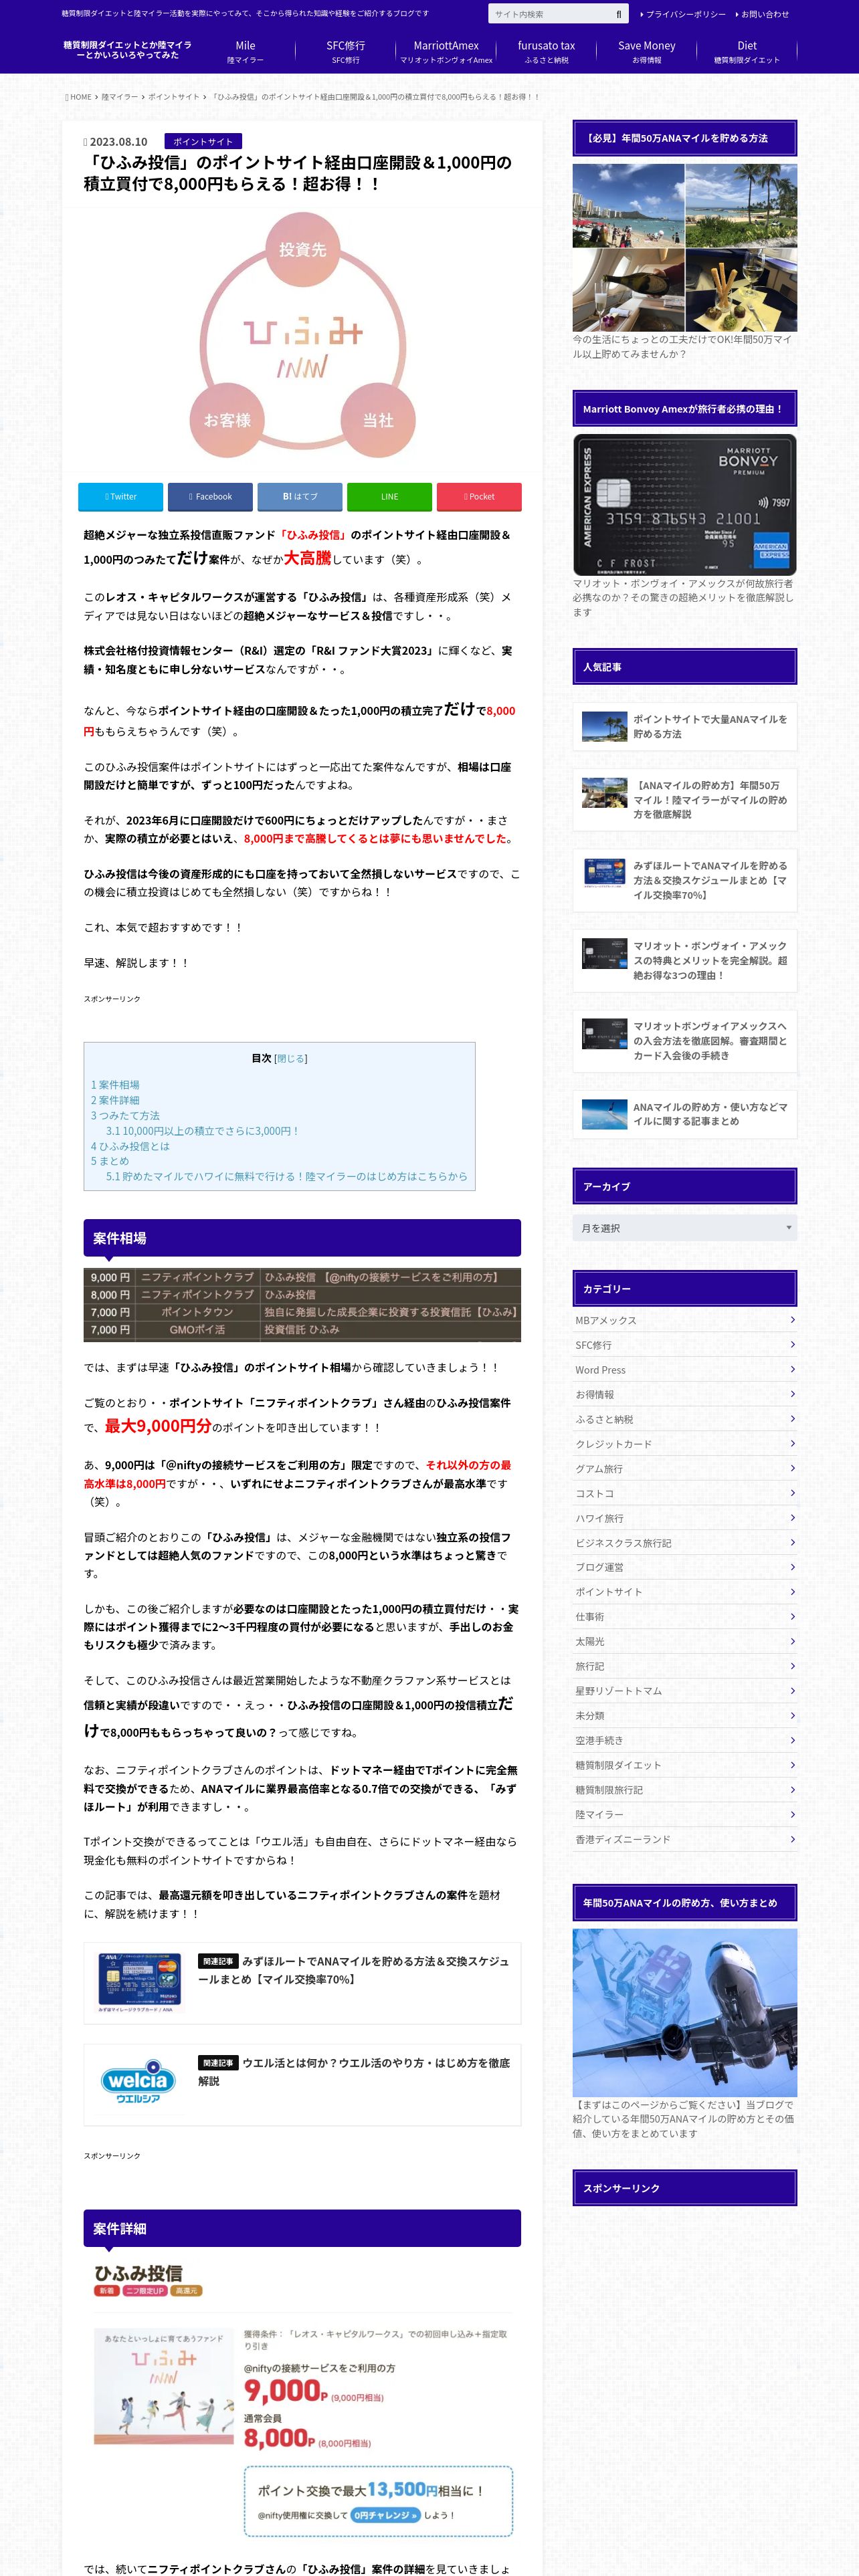Open the Save Money menu item
859x2576 pixels.
[647, 52]
